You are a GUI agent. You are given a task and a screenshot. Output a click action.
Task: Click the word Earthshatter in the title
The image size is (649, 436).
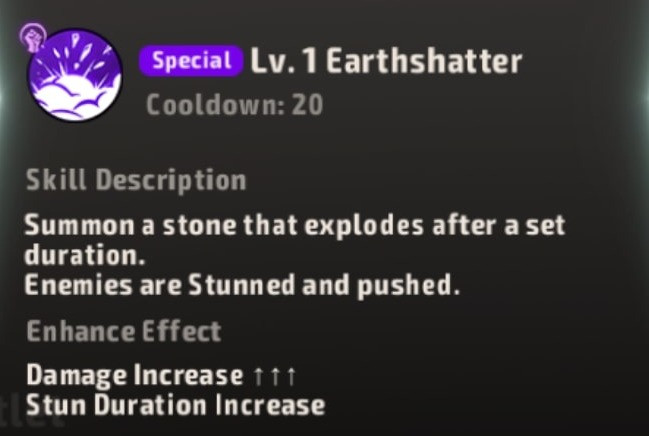[x=424, y=61]
